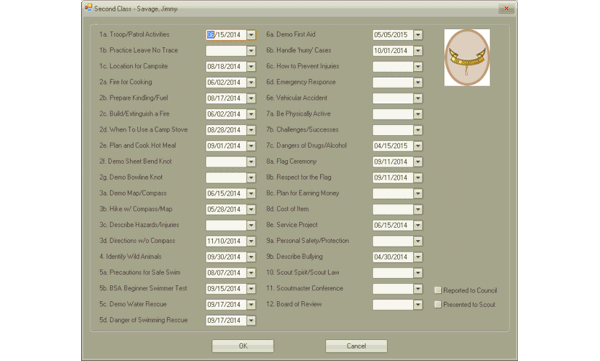Open 5d Danger of Swimming Rescue date dropdown
This screenshot has height=361, width=600.
(251, 320)
